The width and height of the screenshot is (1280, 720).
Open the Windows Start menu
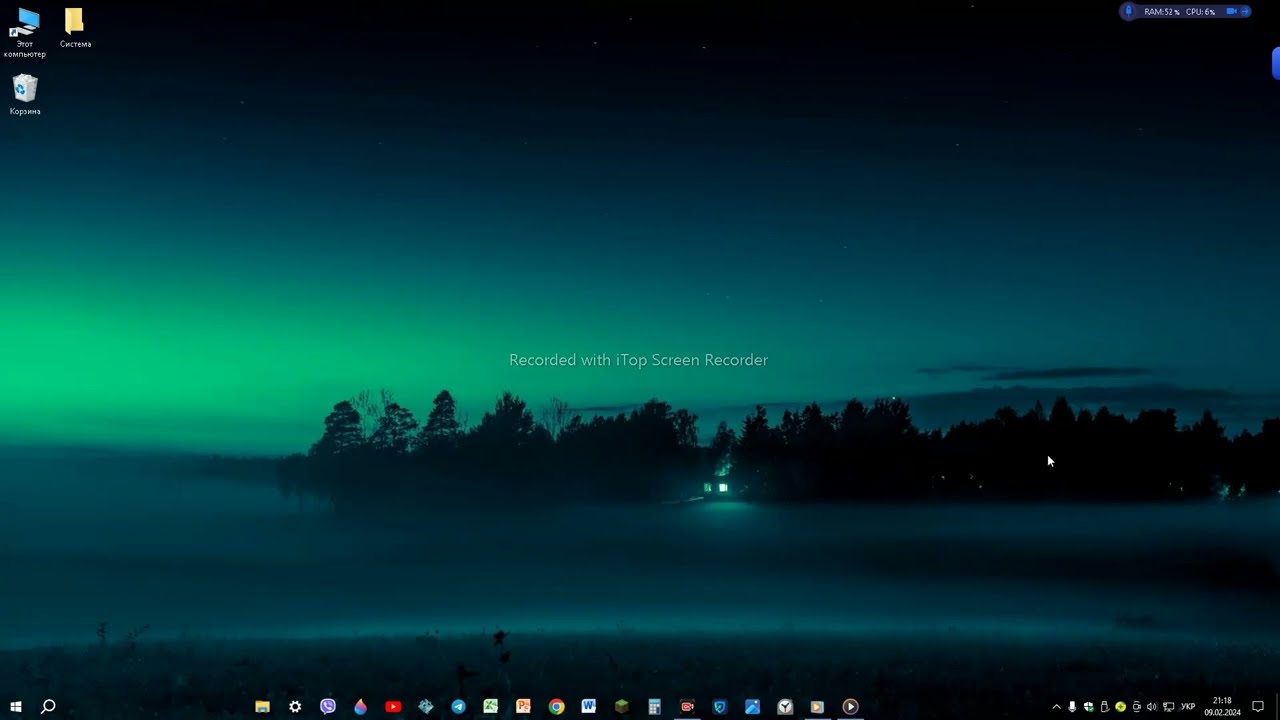click(16, 707)
